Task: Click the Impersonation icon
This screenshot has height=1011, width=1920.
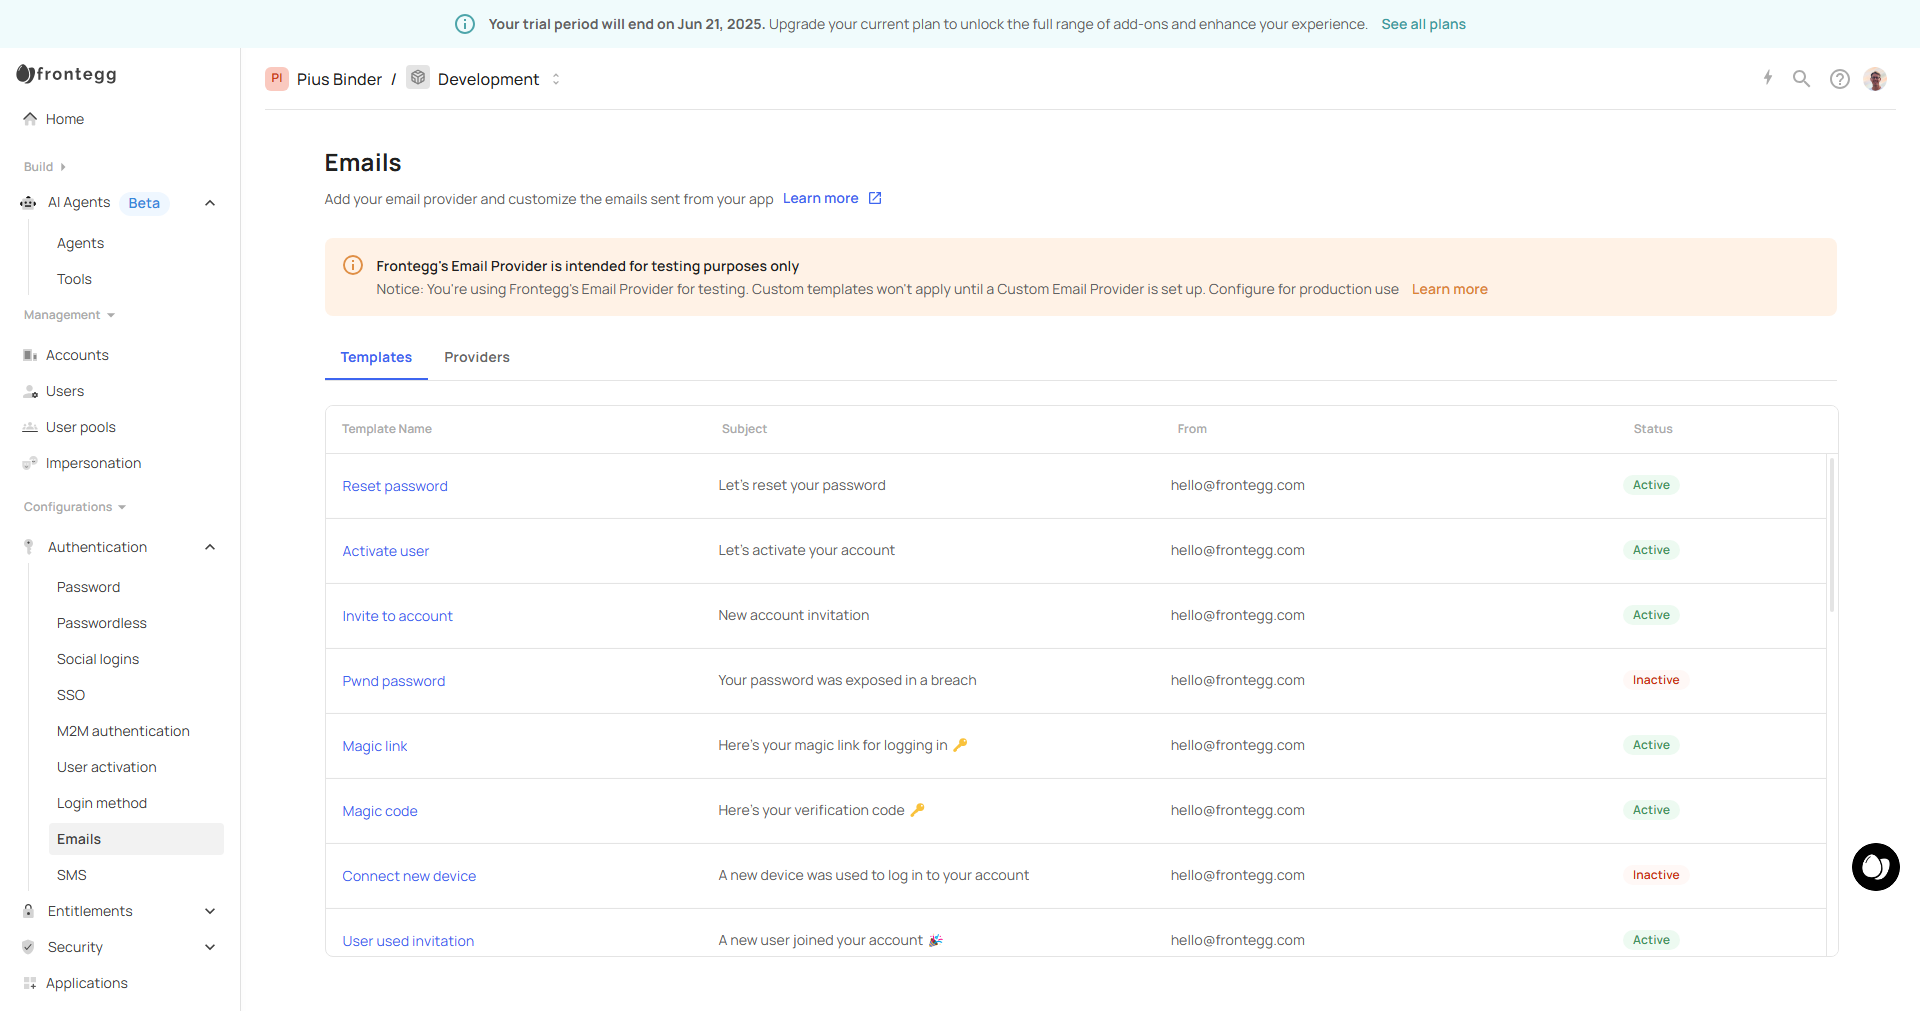Action: click(30, 463)
